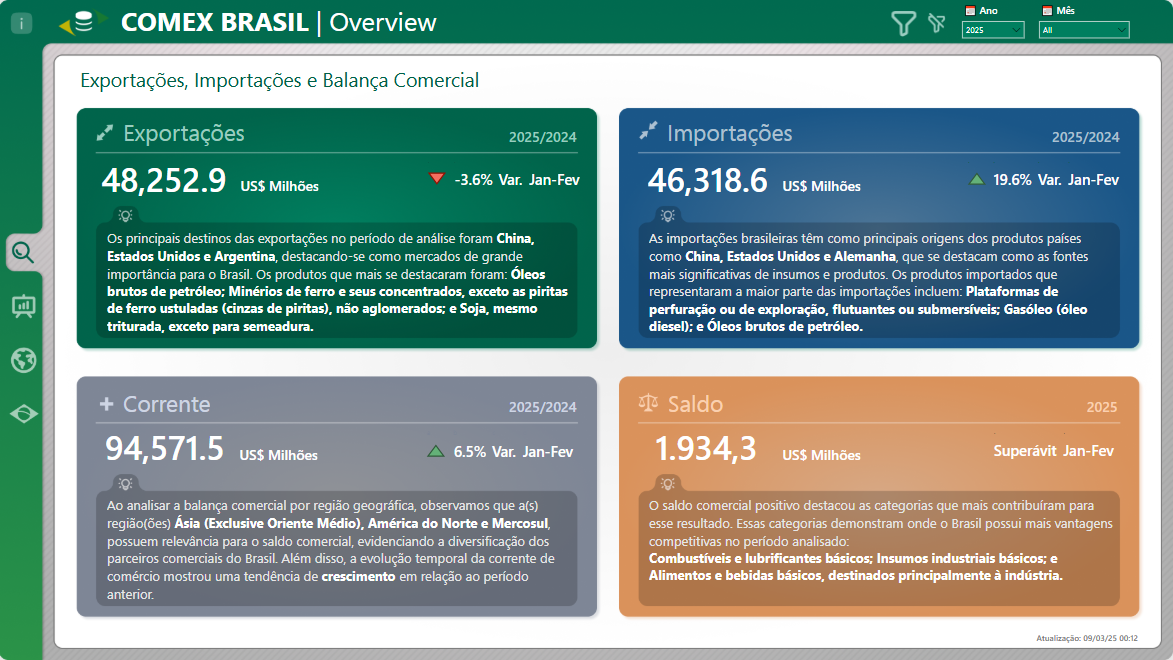Screen dimensions: 1173x660
Task: Click the 2025 label on Saldo card
Action: point(1102,407)
